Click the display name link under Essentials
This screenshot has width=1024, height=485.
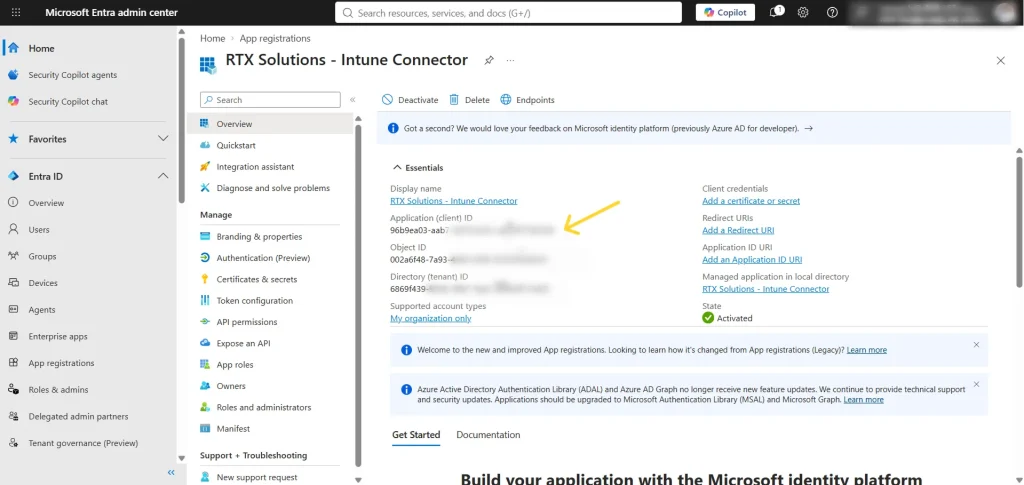point(453,201)
